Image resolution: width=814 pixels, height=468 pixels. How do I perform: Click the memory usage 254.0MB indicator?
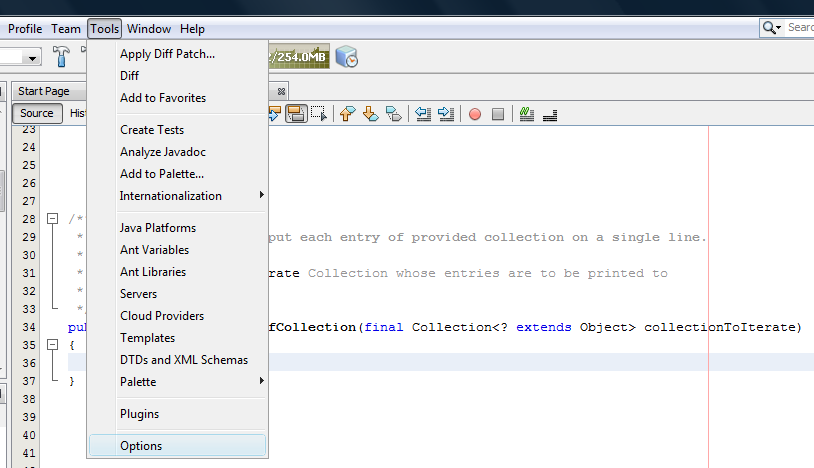click(x=299, y=57)
